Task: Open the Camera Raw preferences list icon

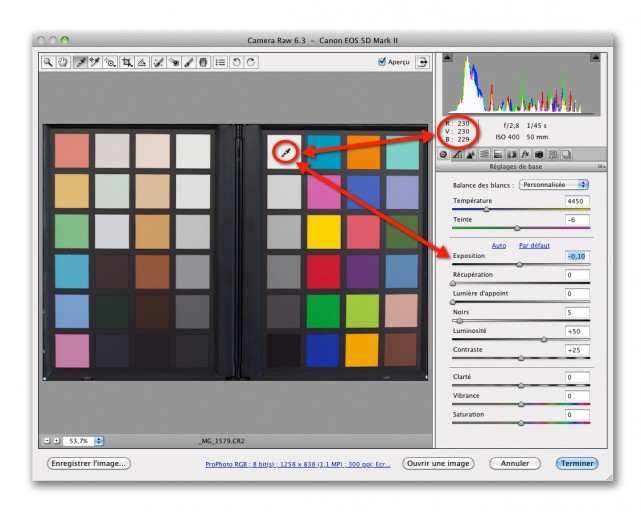Action: pos(220,62)
